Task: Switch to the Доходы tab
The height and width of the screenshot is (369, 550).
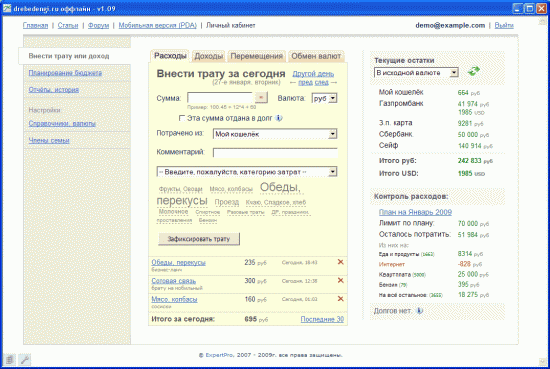Action: coord(209,56)
